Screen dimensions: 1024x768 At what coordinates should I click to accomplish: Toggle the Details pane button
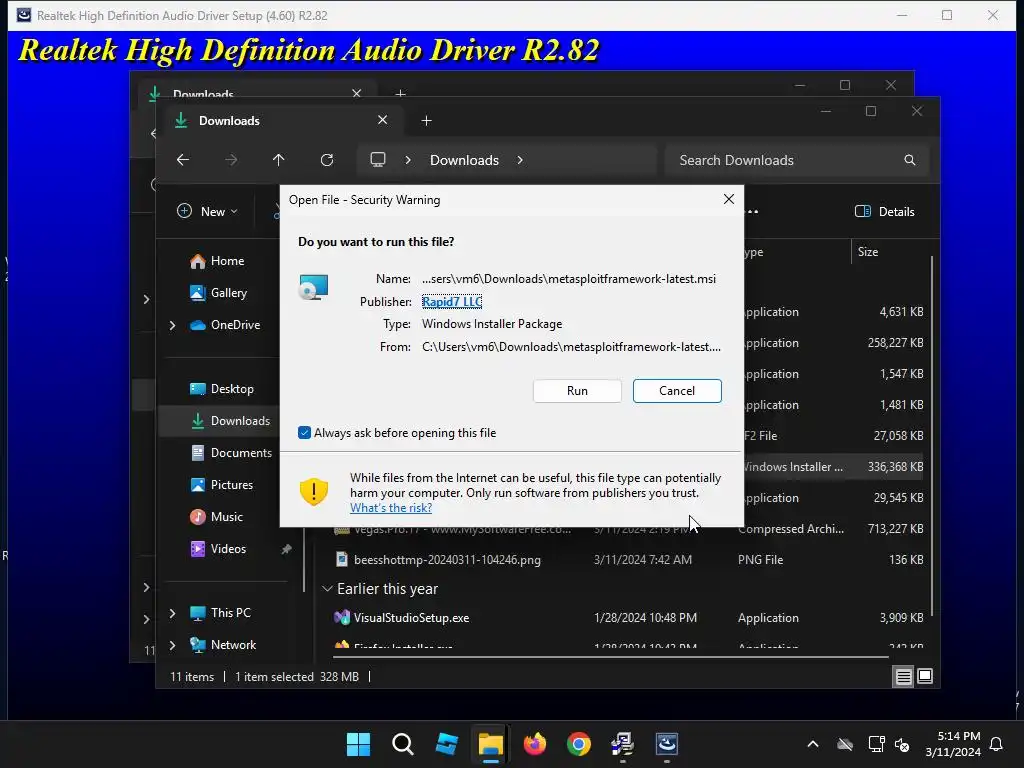point(885,212)
